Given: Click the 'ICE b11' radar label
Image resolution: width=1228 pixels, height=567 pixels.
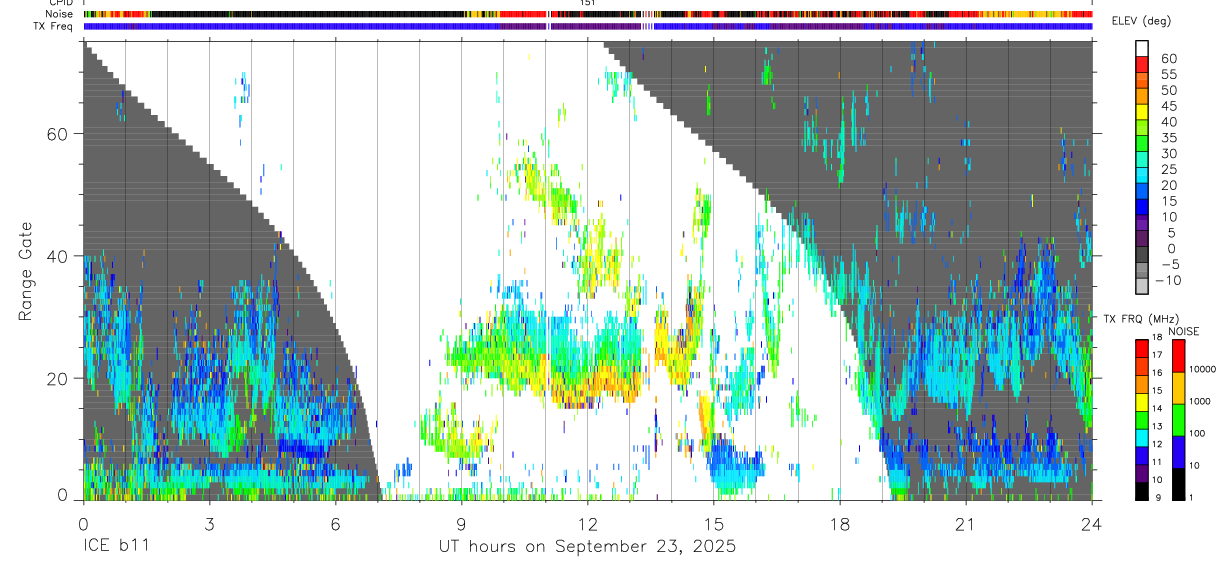Looking at the screenshot, I should click(x=115, y=547).
